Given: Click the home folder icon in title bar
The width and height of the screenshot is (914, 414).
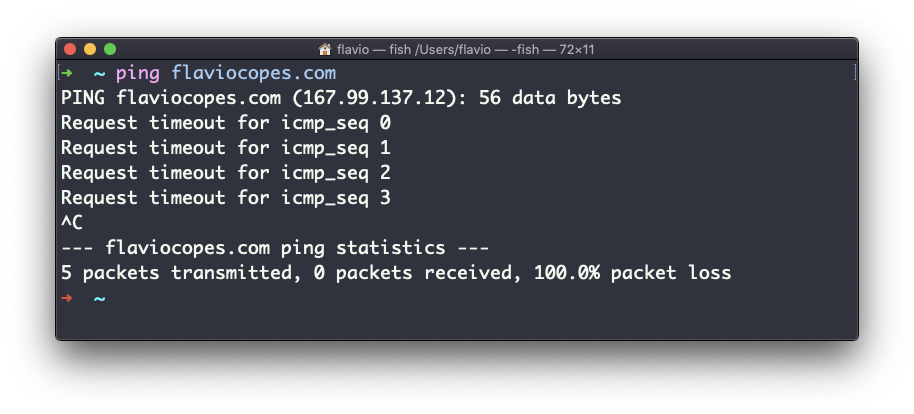Looking at the screenshot, I should pyautogui.click(x=324, y=49).
